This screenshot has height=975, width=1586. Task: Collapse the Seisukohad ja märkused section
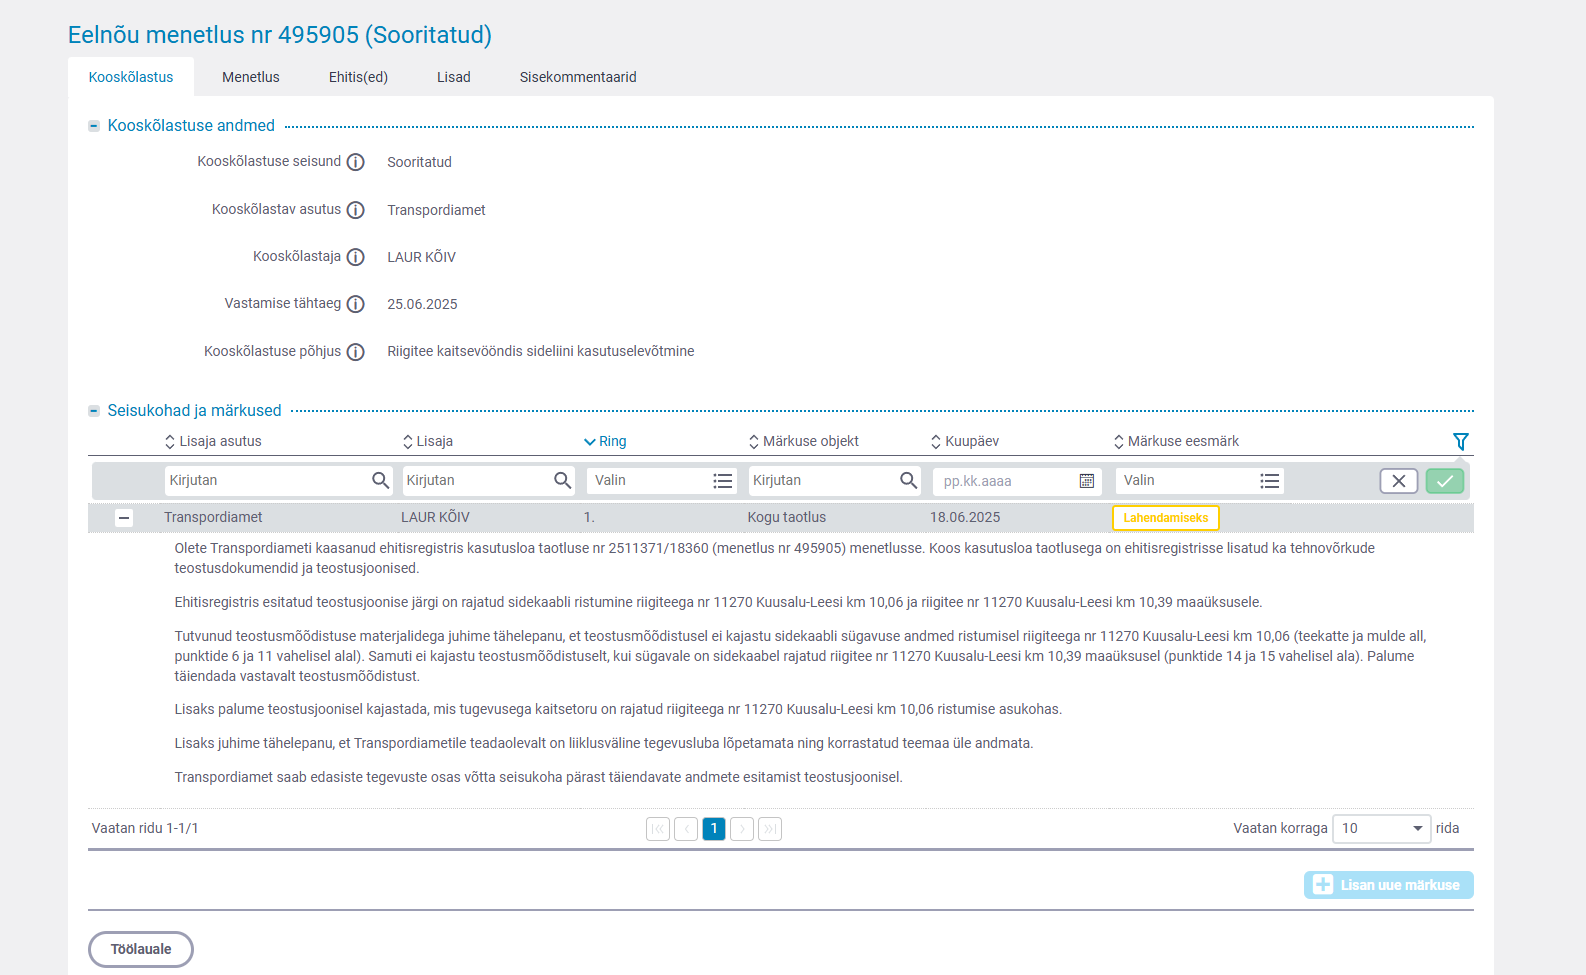point(94,411)
